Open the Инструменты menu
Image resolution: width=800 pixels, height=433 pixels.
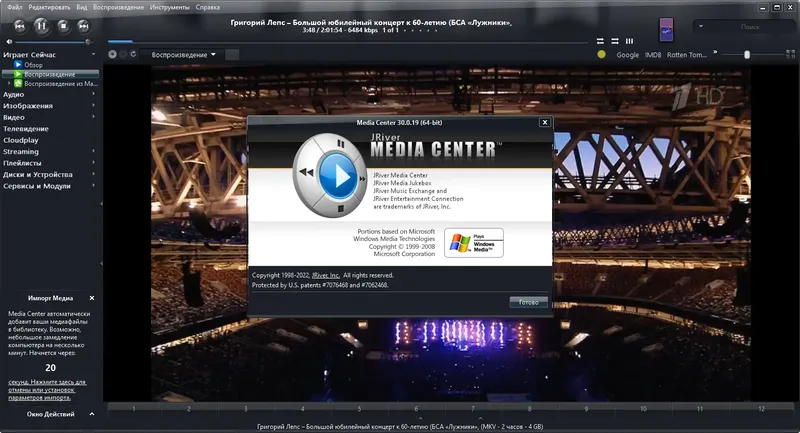tap(169, 7)
